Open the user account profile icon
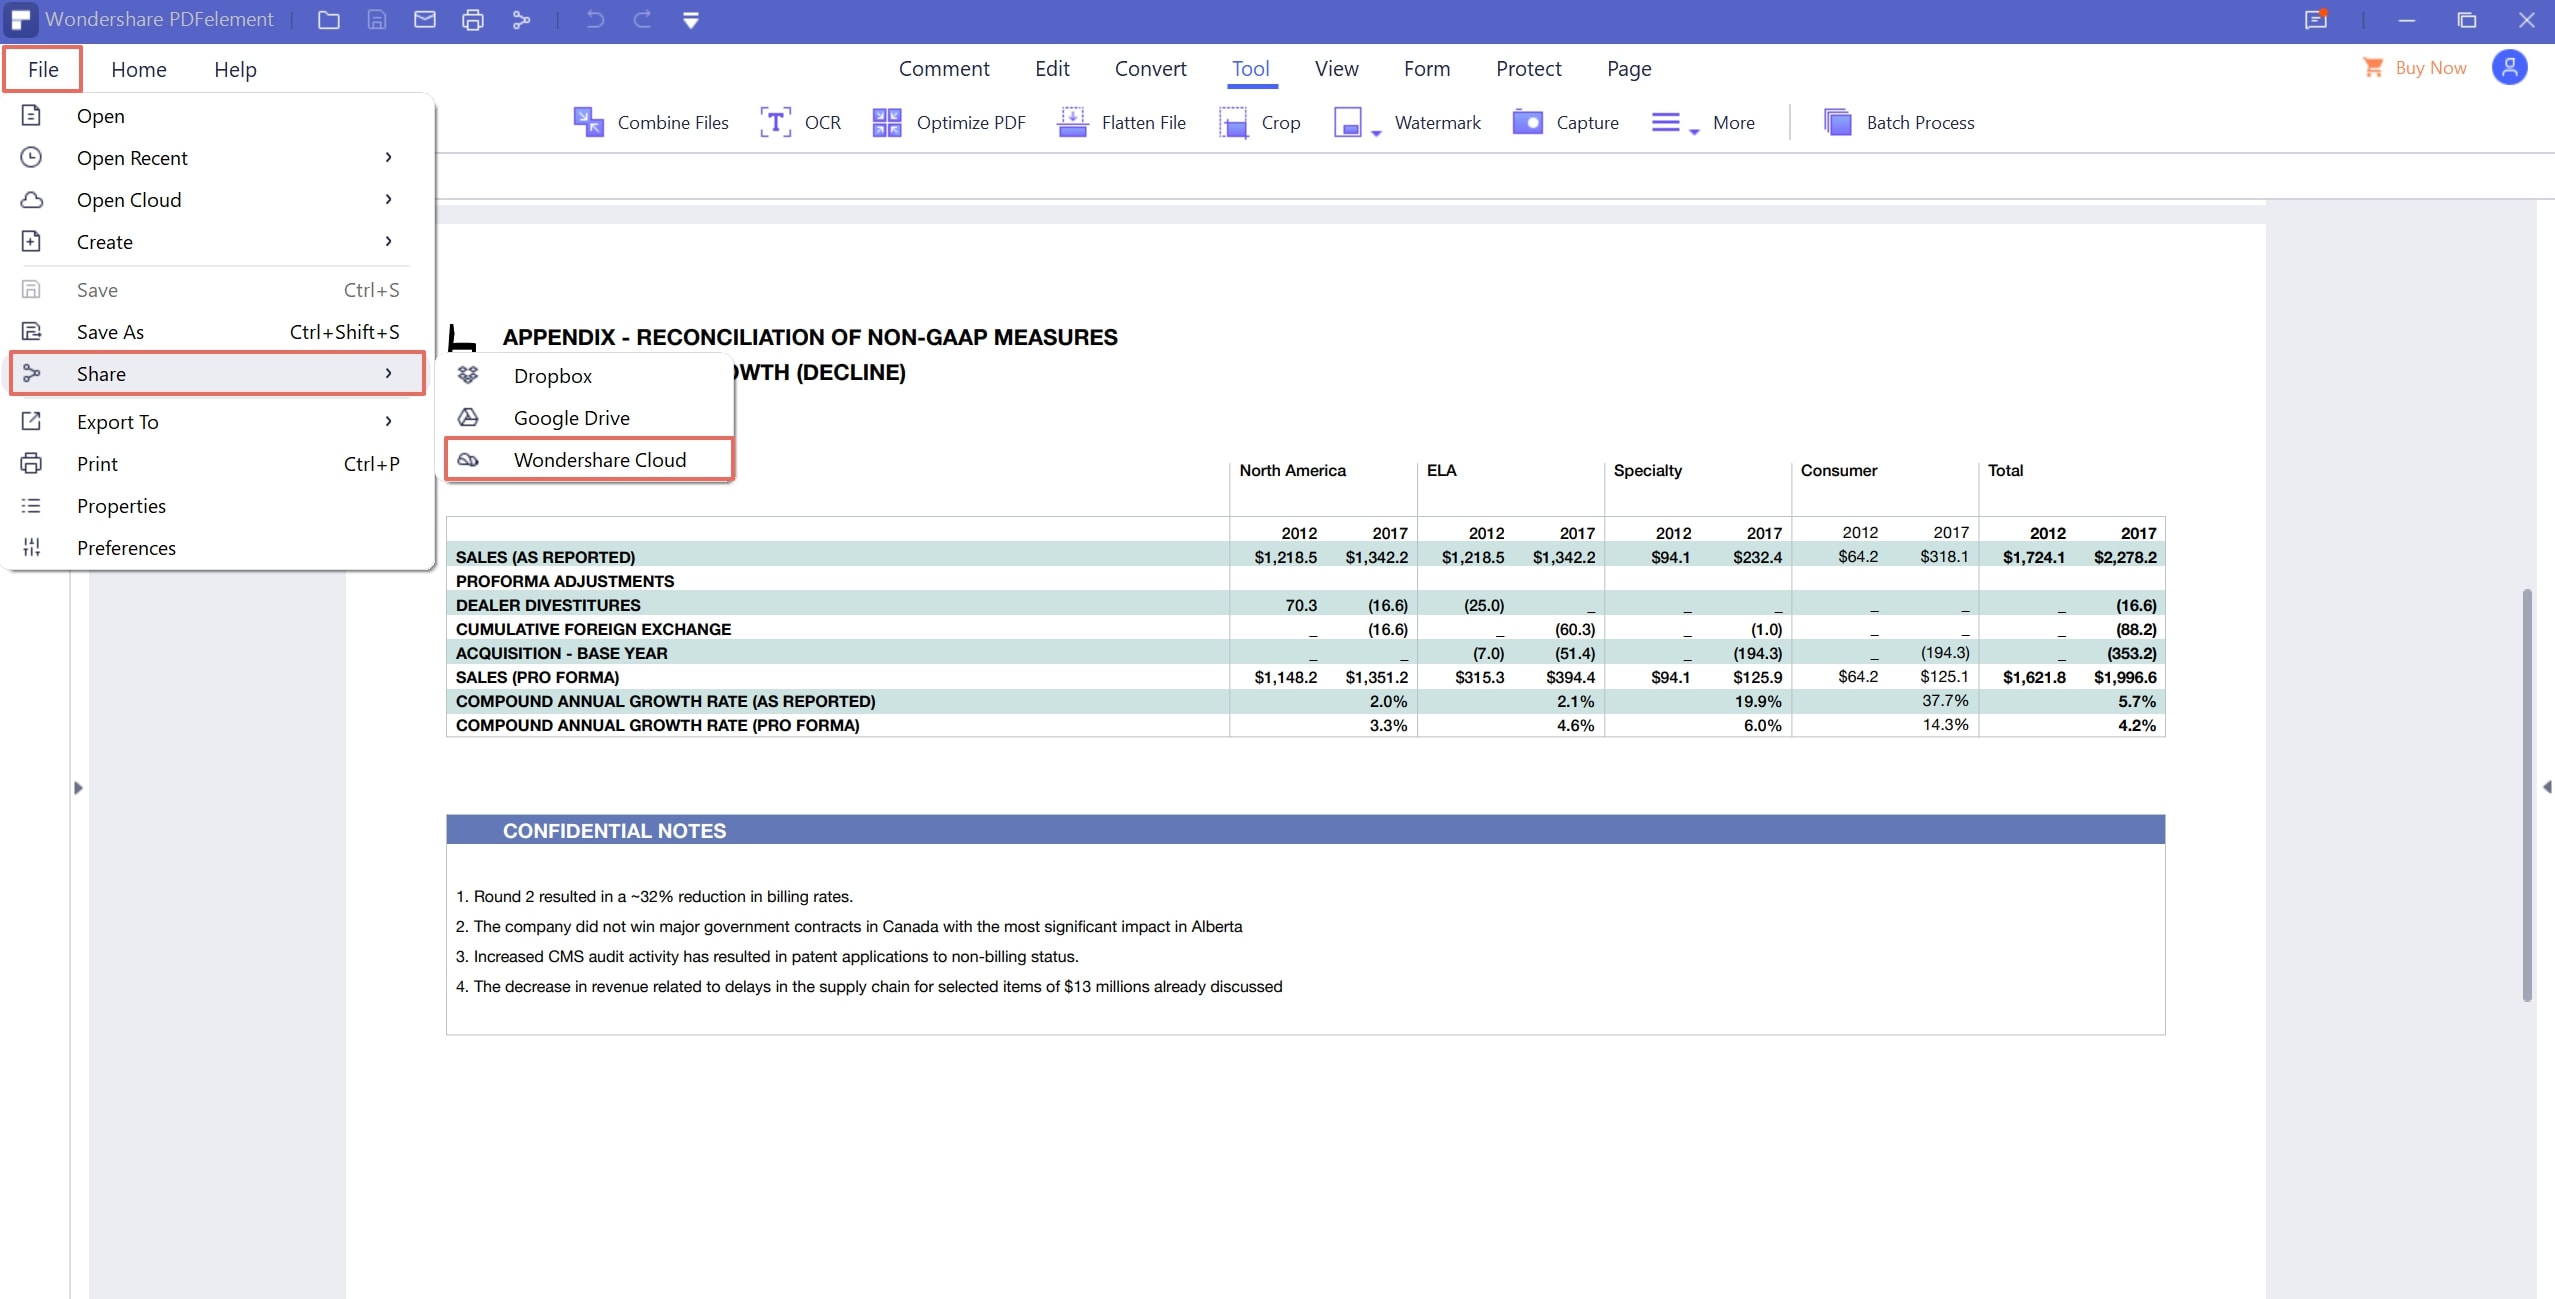 (x=2509, y=68)
